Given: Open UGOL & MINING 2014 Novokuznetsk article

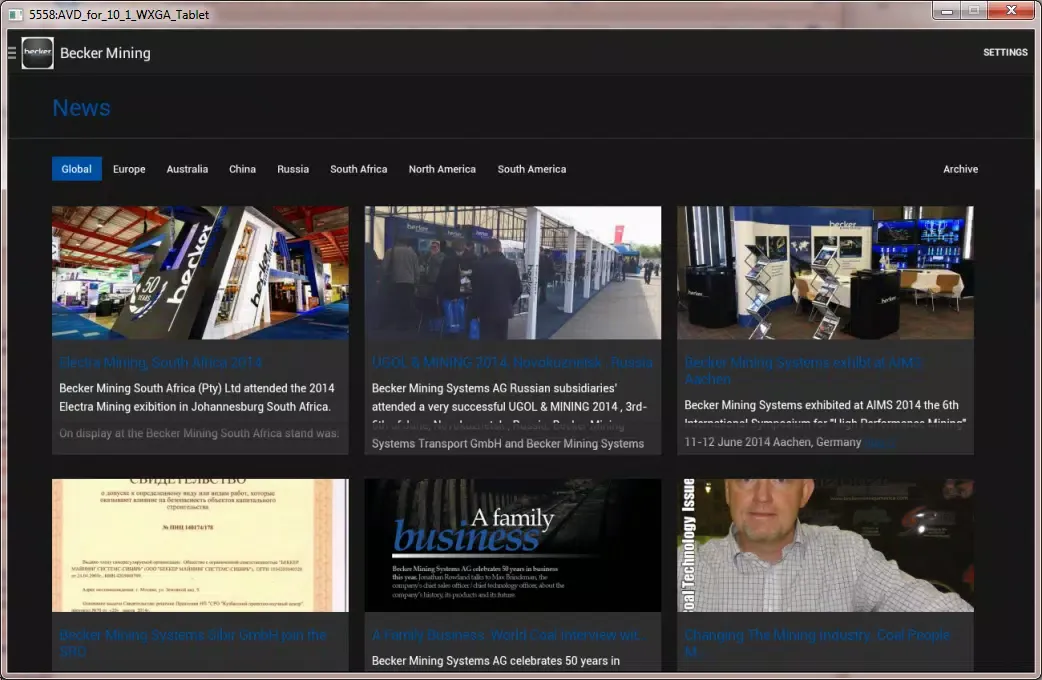Looking at the screenshot, I should [512, 362].
